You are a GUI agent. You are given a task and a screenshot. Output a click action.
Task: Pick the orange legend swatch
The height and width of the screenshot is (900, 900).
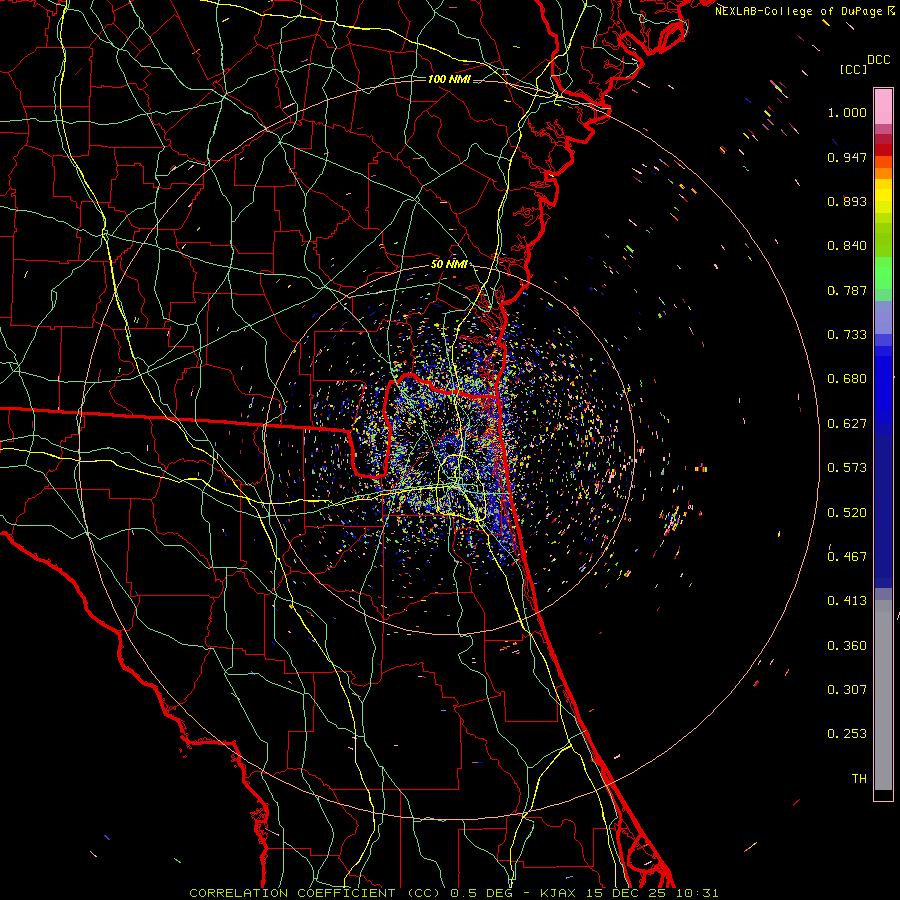click(883, 173)
